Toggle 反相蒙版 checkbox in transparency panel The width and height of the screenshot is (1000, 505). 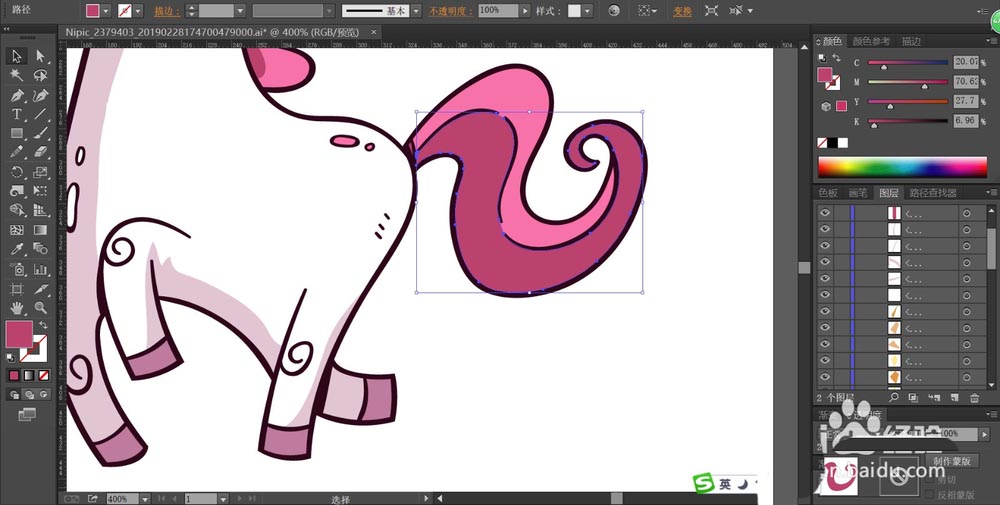pos(930,494)
